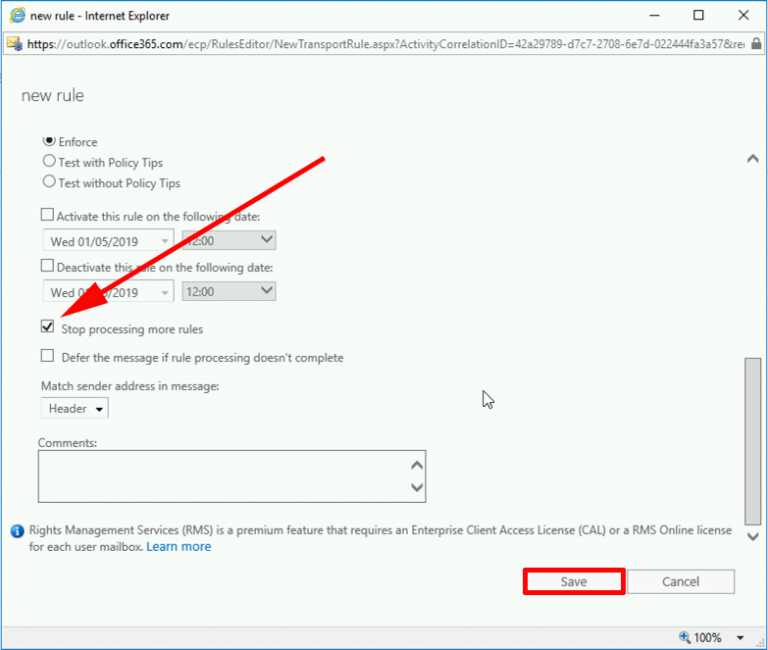Select the Enforce radio button

click(48, 142)
